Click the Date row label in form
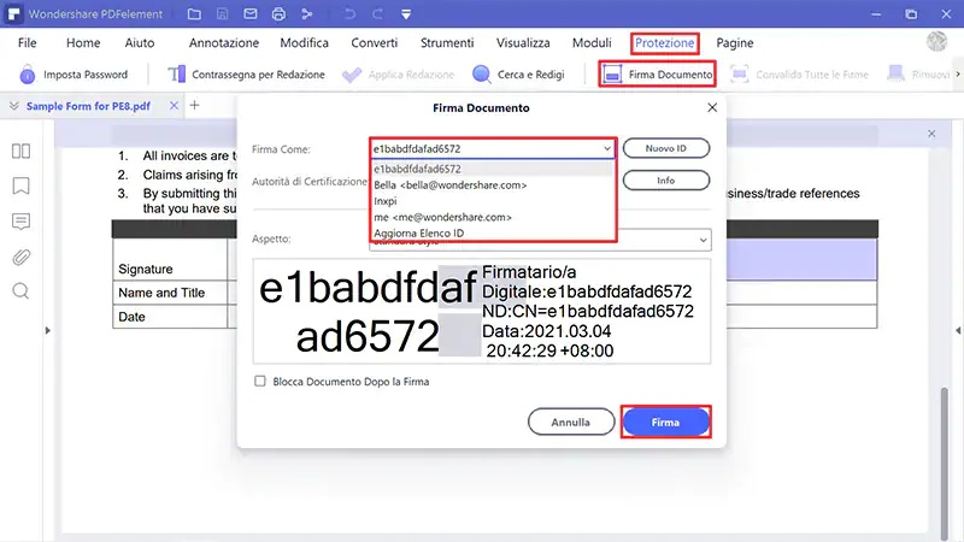Screen dimensions: 964x542 (132, 317)
